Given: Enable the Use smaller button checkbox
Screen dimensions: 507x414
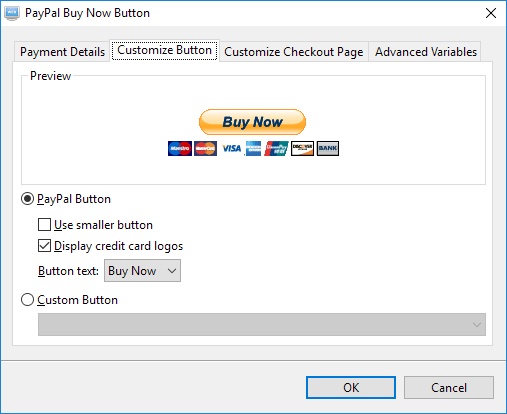Looking at the screenshot, I should pos(44,225).
